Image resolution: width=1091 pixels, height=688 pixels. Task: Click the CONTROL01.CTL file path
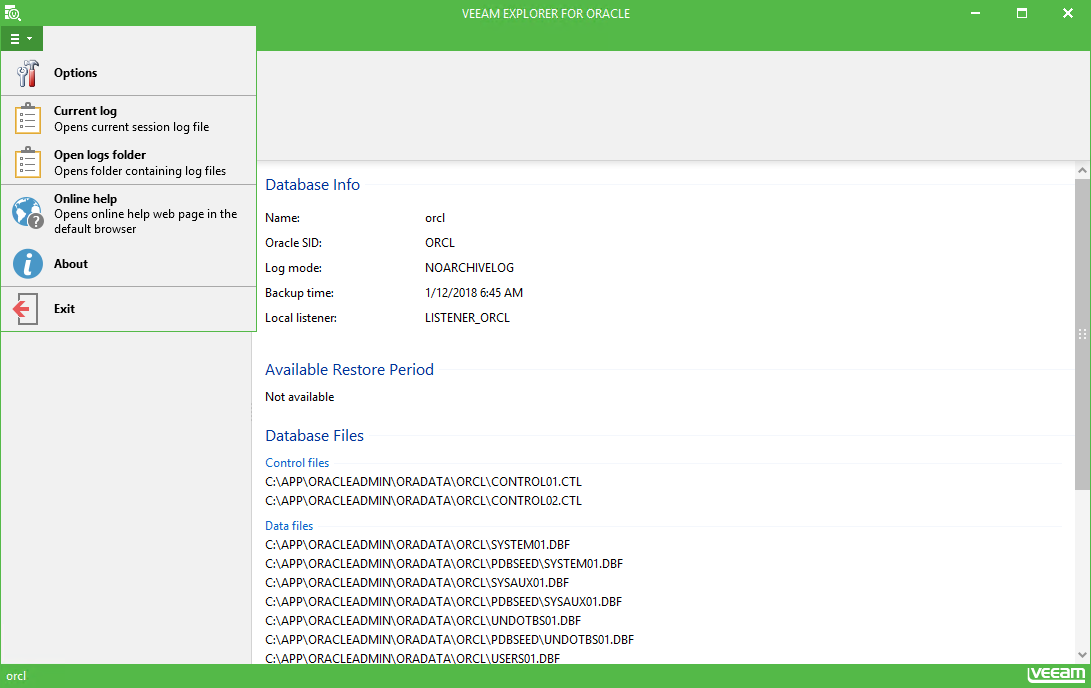[424, 482]
